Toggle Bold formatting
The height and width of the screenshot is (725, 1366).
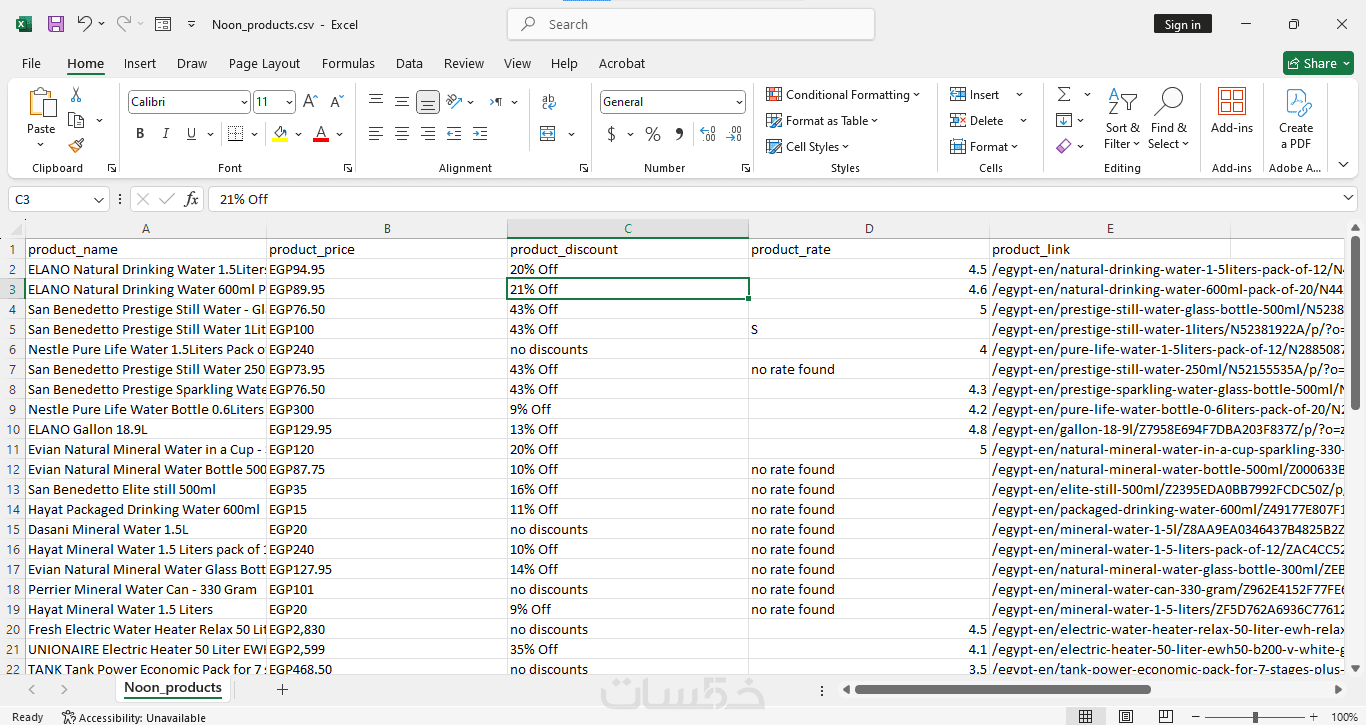click(140, 134)
